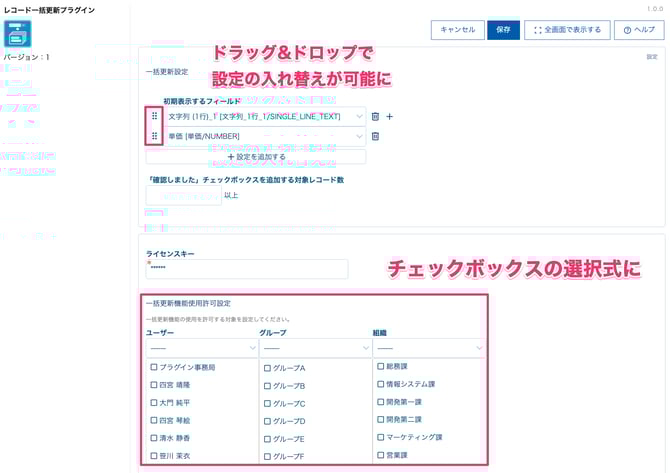Click the plugin icon at top left
The height and width of the screenshot is (473, 670).
18,34
